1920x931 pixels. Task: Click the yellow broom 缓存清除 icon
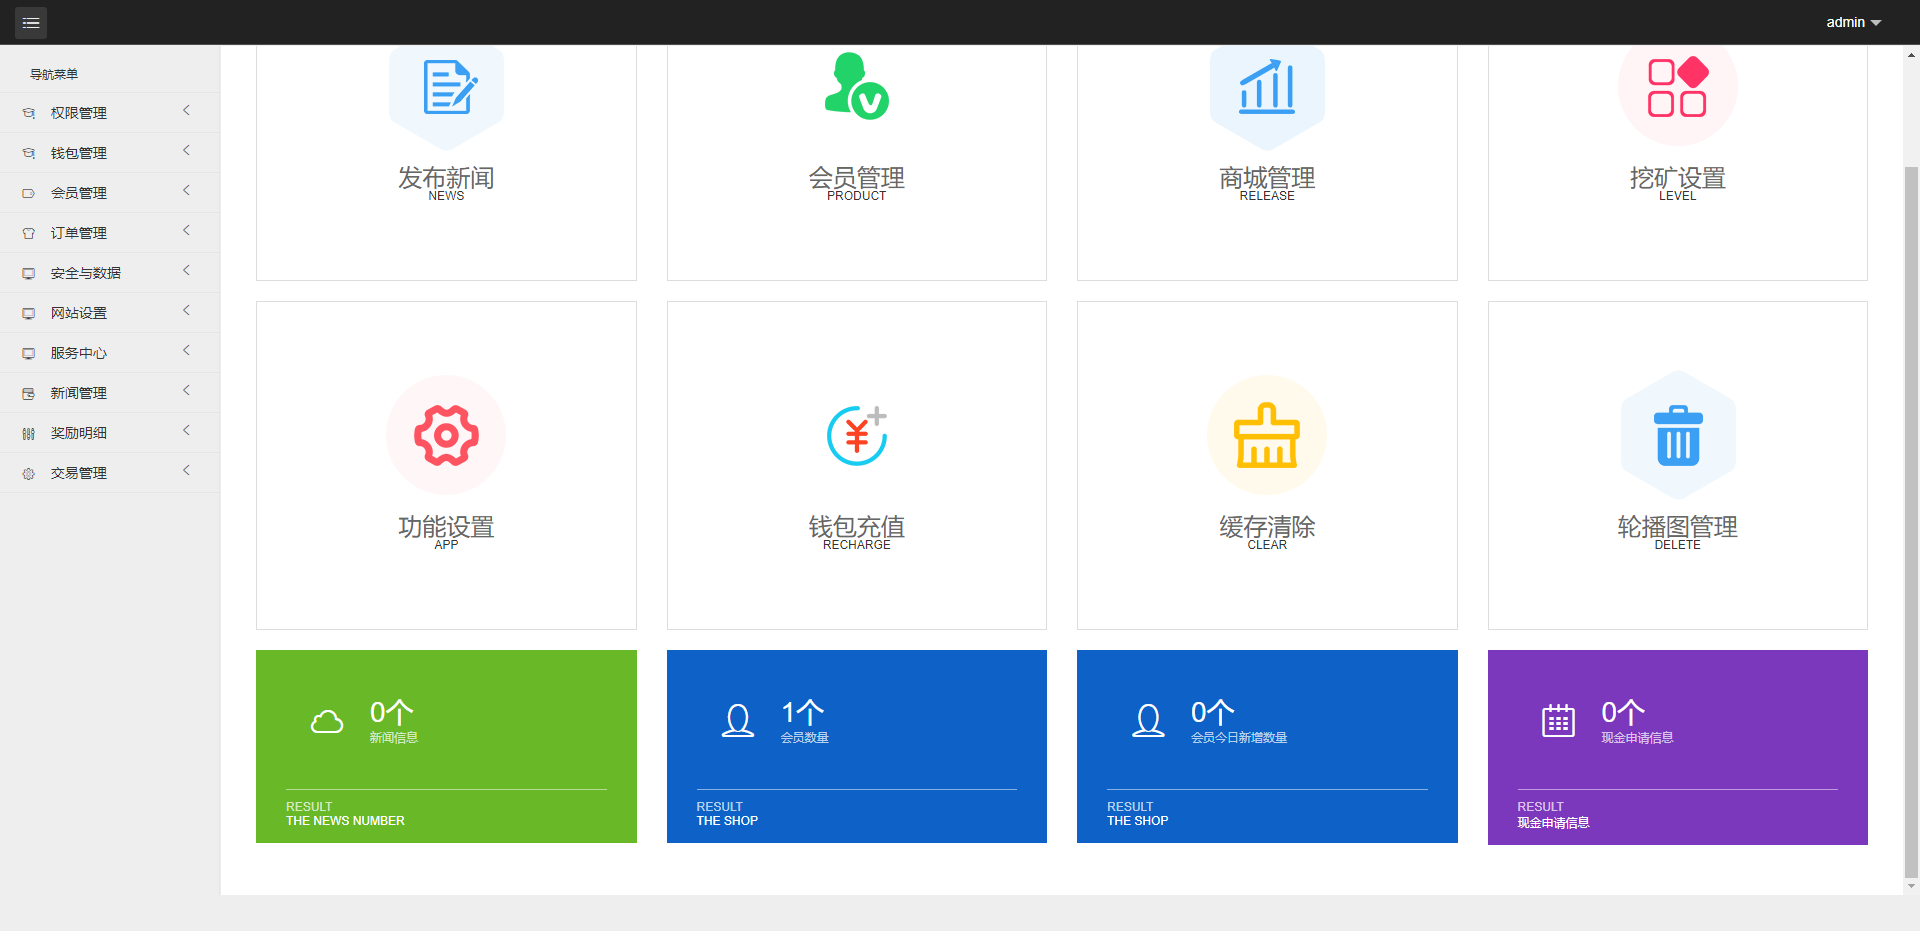tap(1267, 435)
